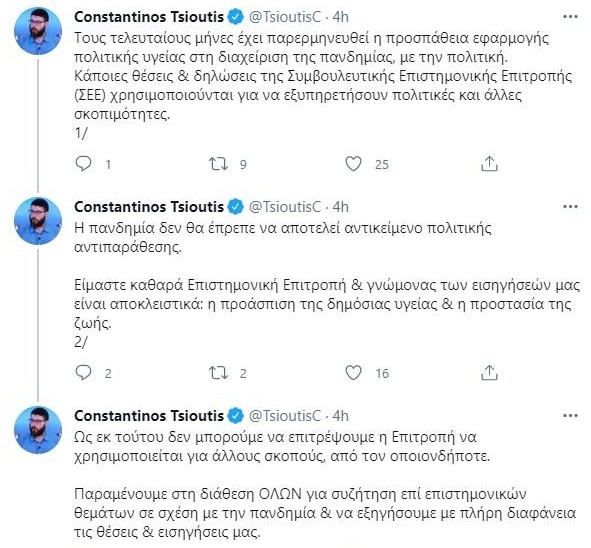The height and width of the screenshot is (548, 591).
Task: Open the 4h timestamp of first tweet
Action: (341, 17)
